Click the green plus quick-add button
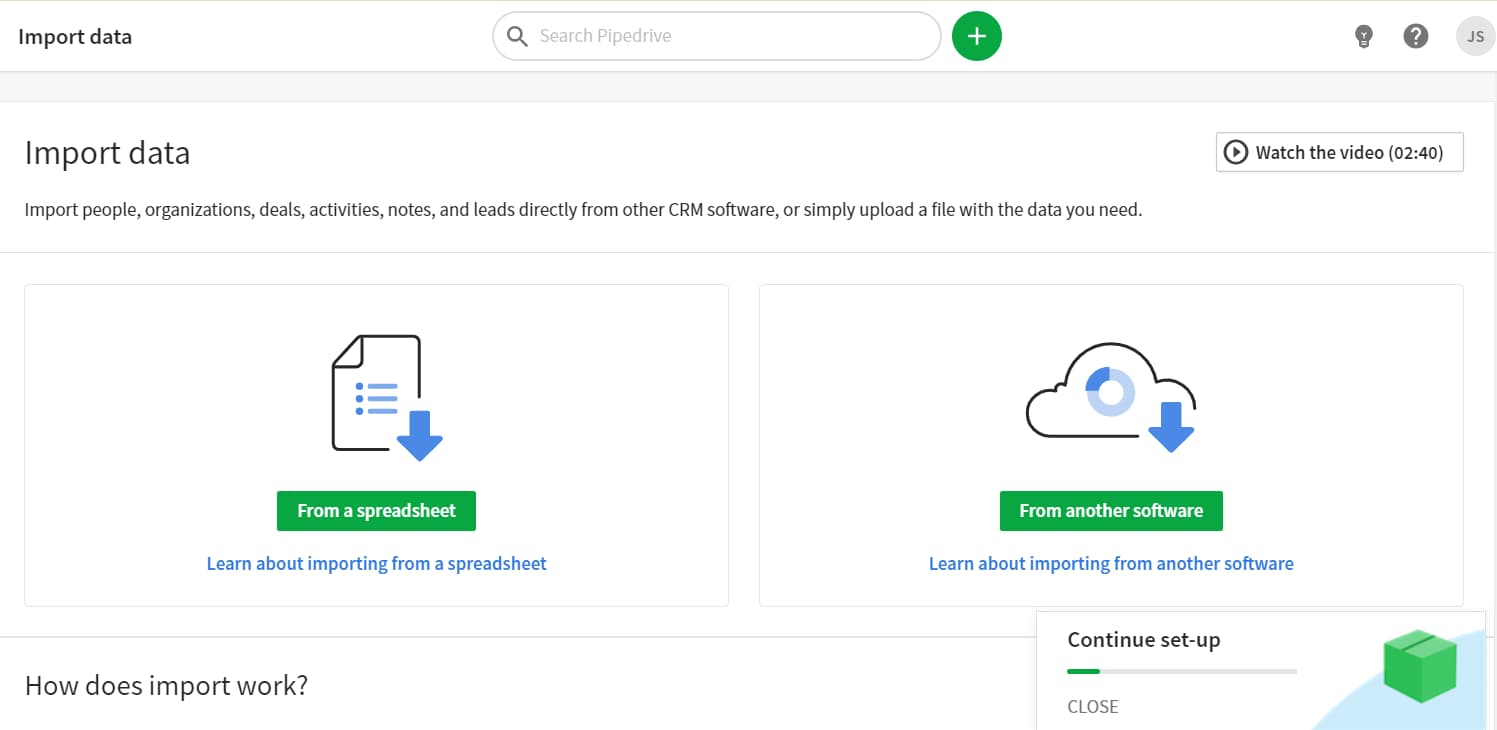Image resolution: width=1497 pixels, height=730 pixels. tap(976, 36)
